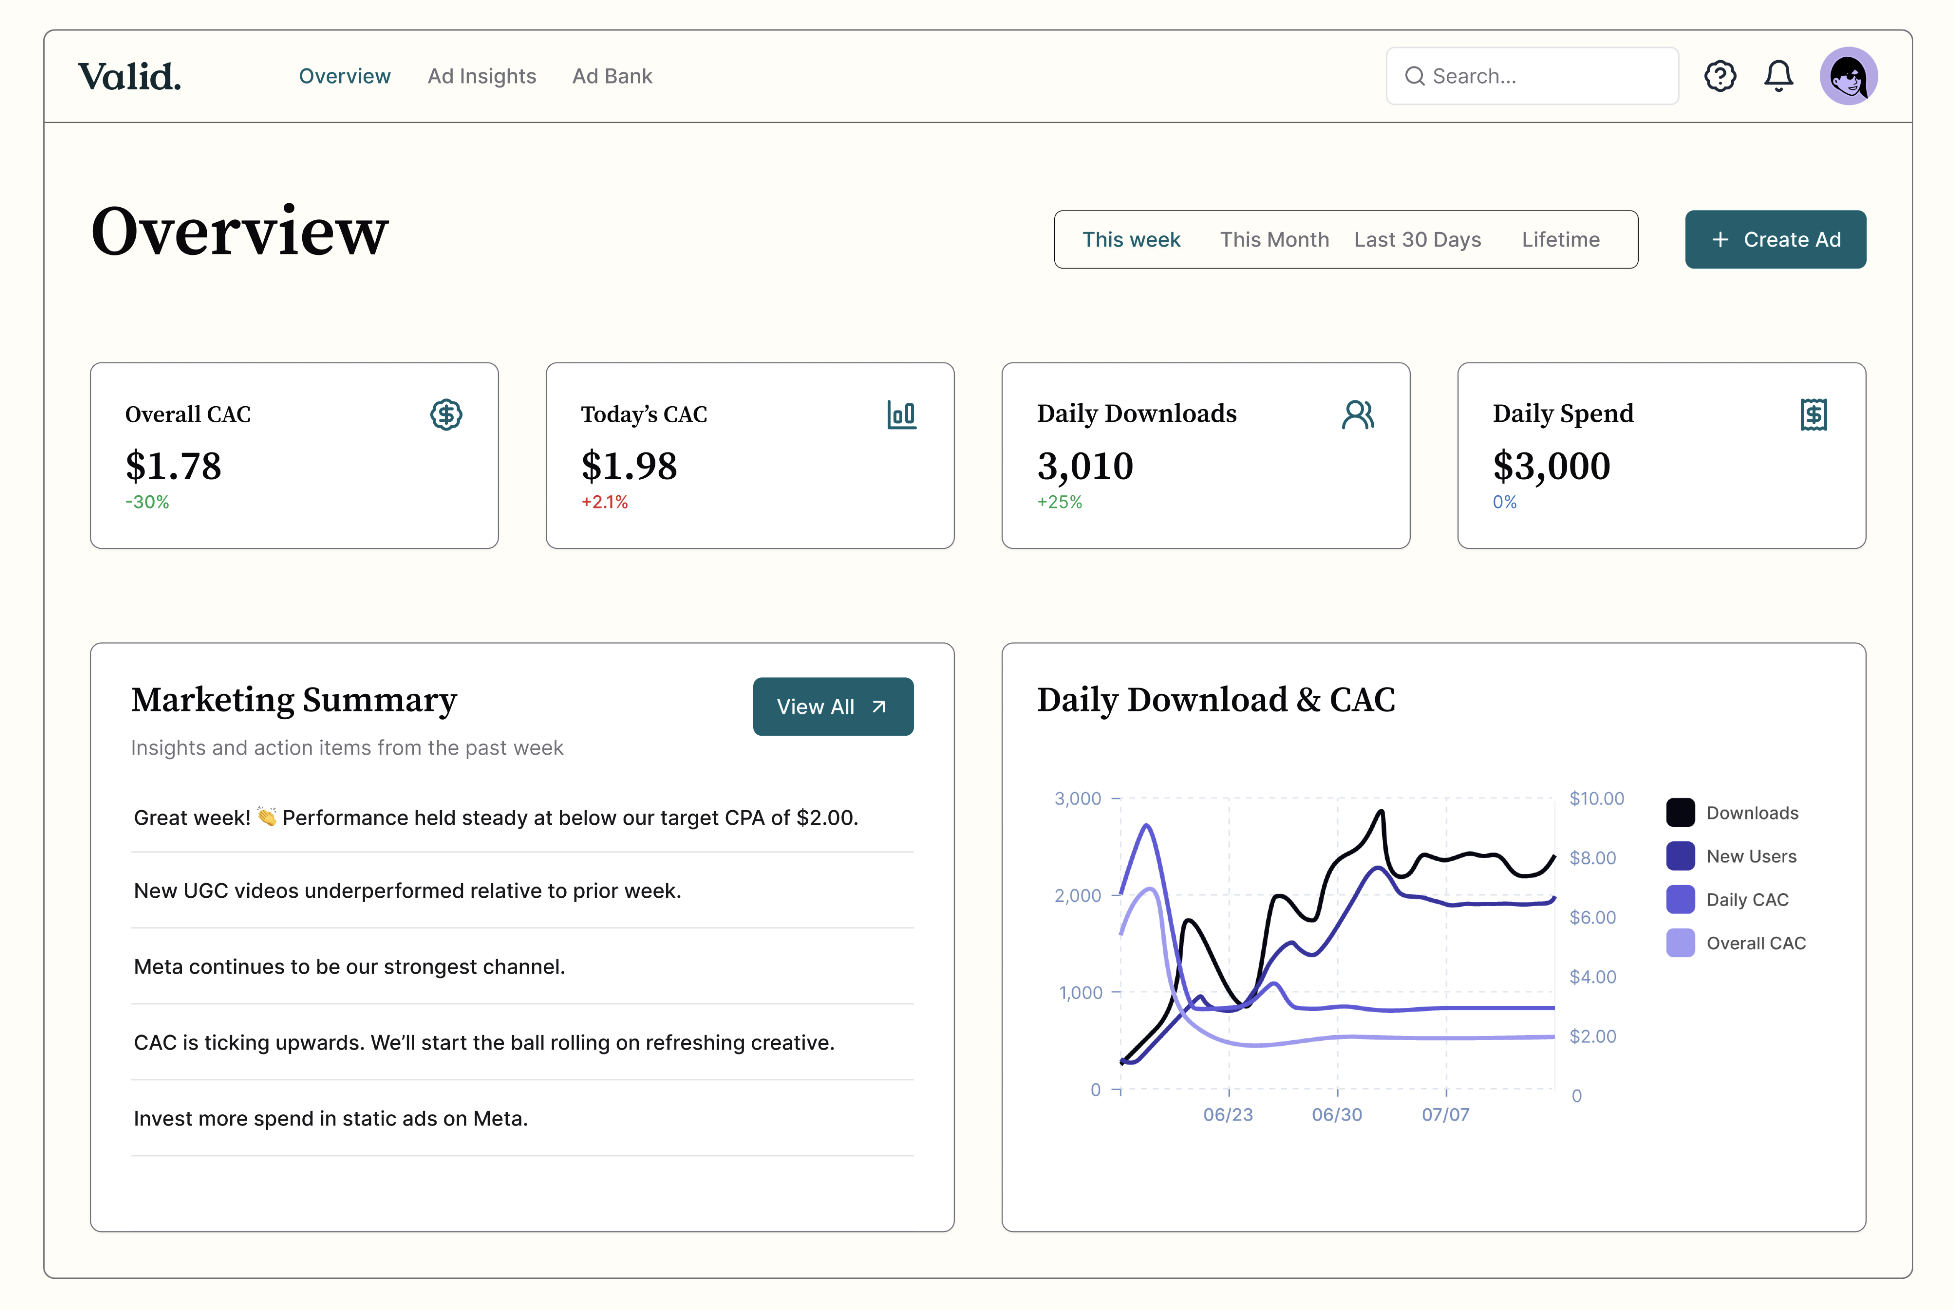Go to the Ad Bank tab
Image resolution: width=1954 pixels, height=1310 pixels.
612,76
